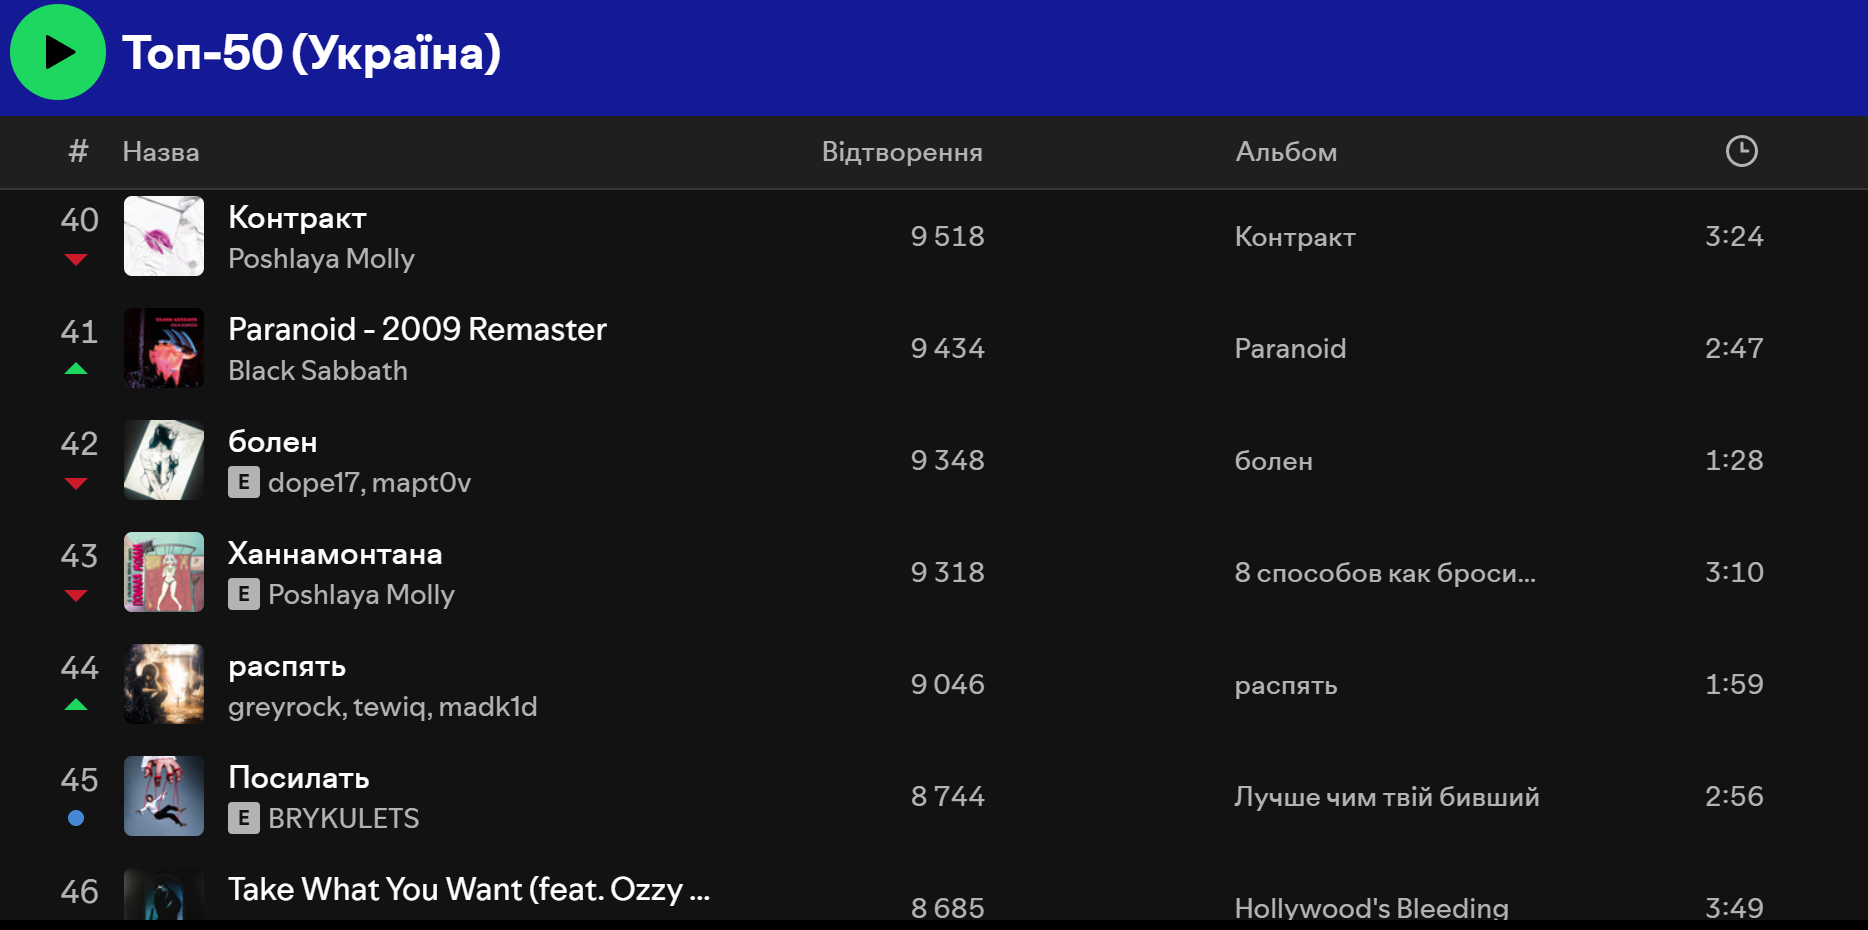
Task: Open the распять track cover art
Action: tap(164, 684)
